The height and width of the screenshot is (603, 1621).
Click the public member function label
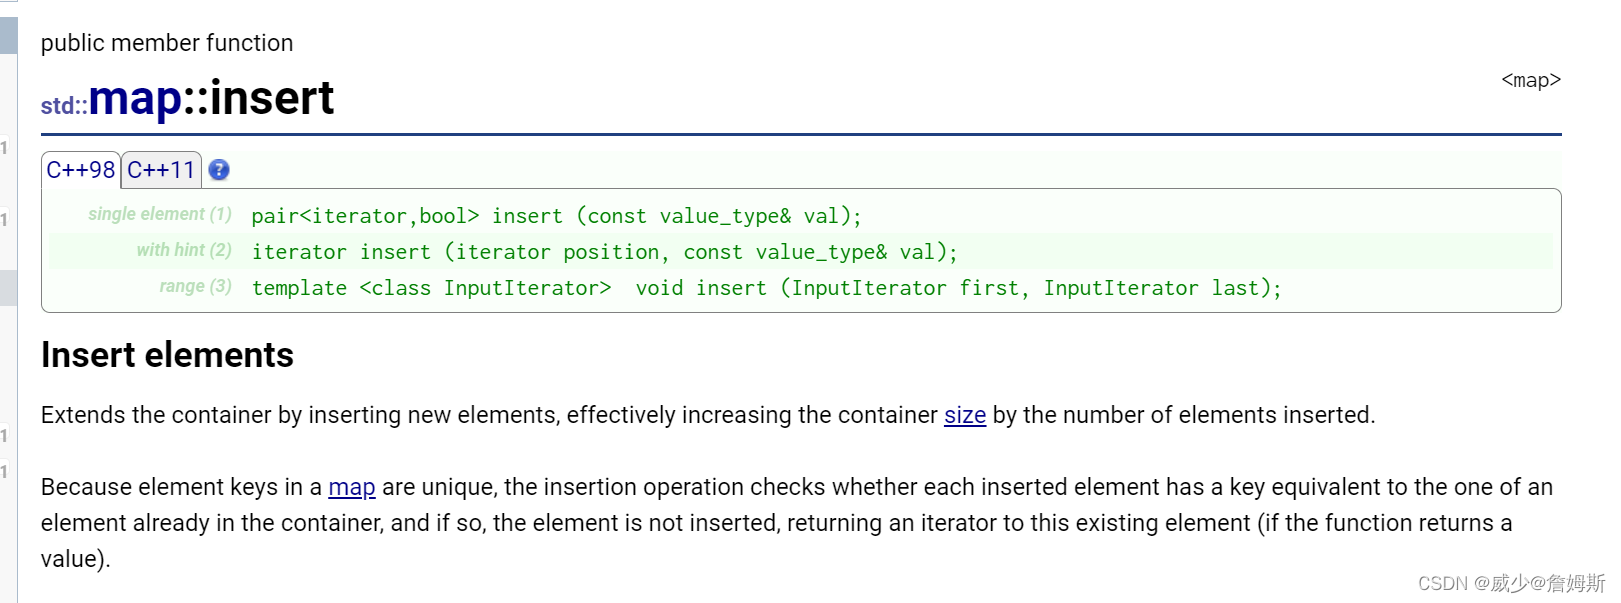pyautogui.click(x=167, y=43)
